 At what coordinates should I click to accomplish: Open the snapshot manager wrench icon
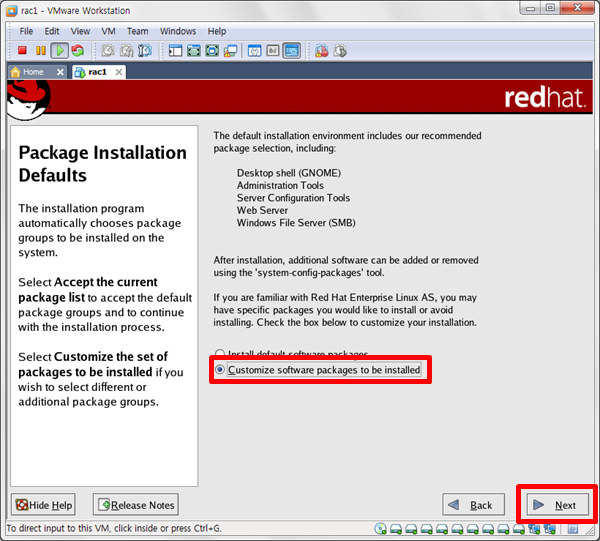pyautogui.click(x=145, y=51)
